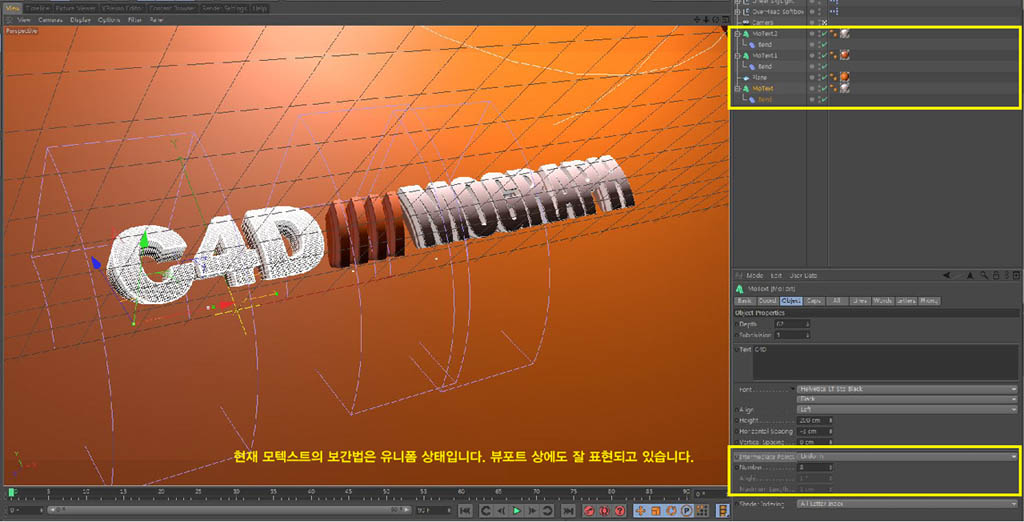Go to the next keyframe
This screenshot has height=522, width=1024.
tap(547, 511)
